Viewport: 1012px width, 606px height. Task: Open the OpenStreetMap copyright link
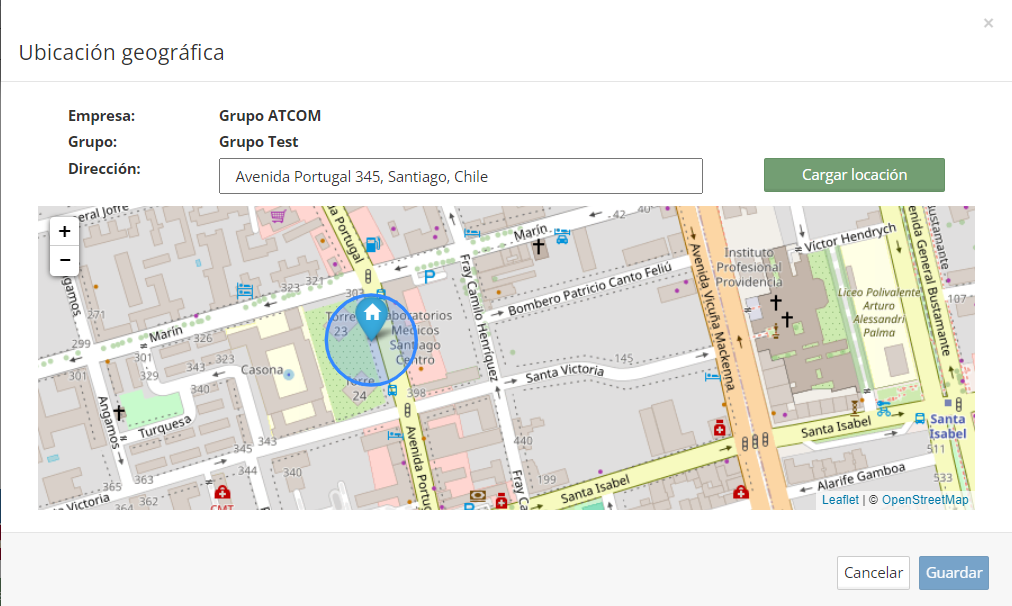coord(924,500)
